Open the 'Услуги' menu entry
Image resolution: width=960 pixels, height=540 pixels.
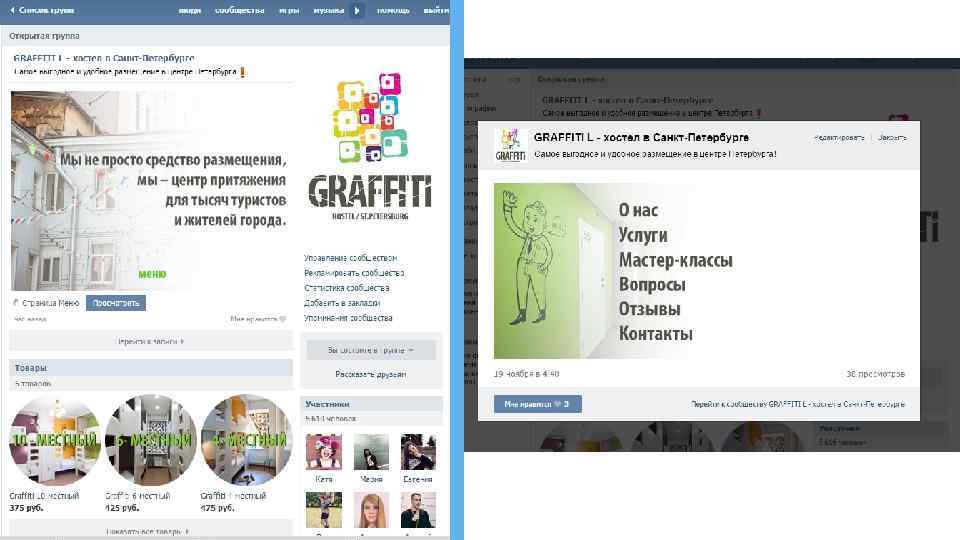(643, 235)
